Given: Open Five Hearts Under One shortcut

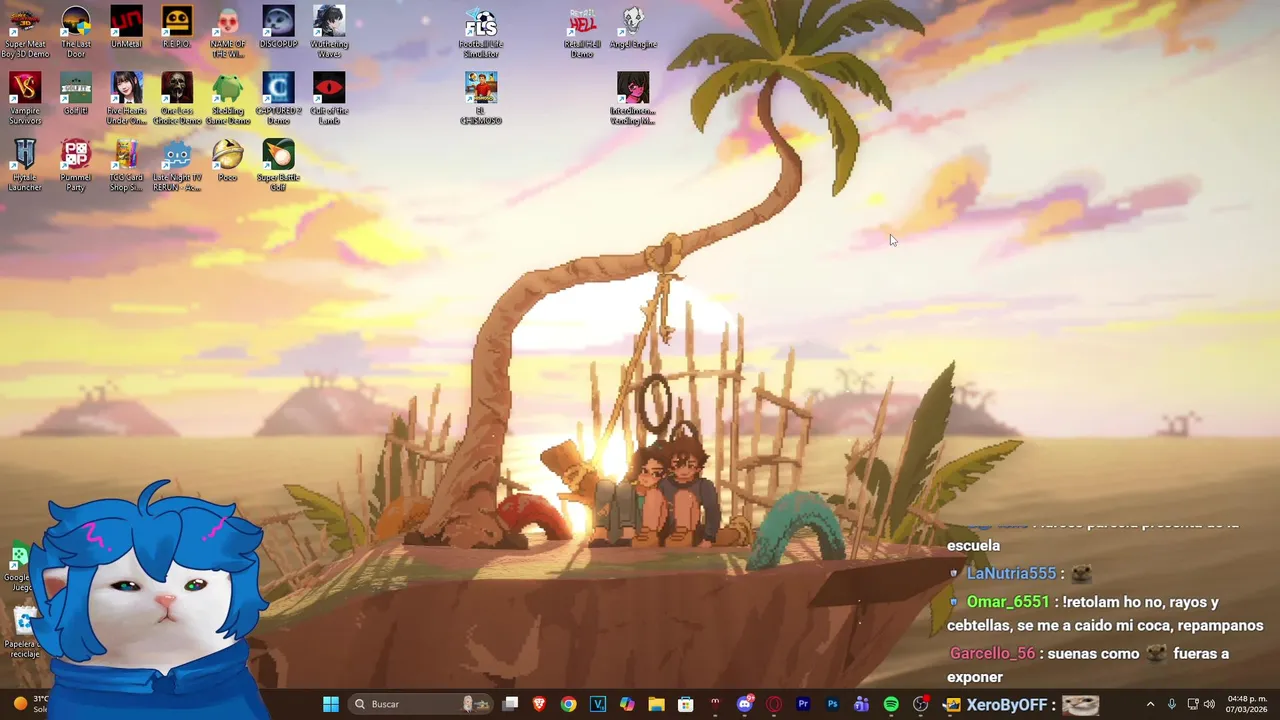Looking at the screenshot, I should [126, 98].
